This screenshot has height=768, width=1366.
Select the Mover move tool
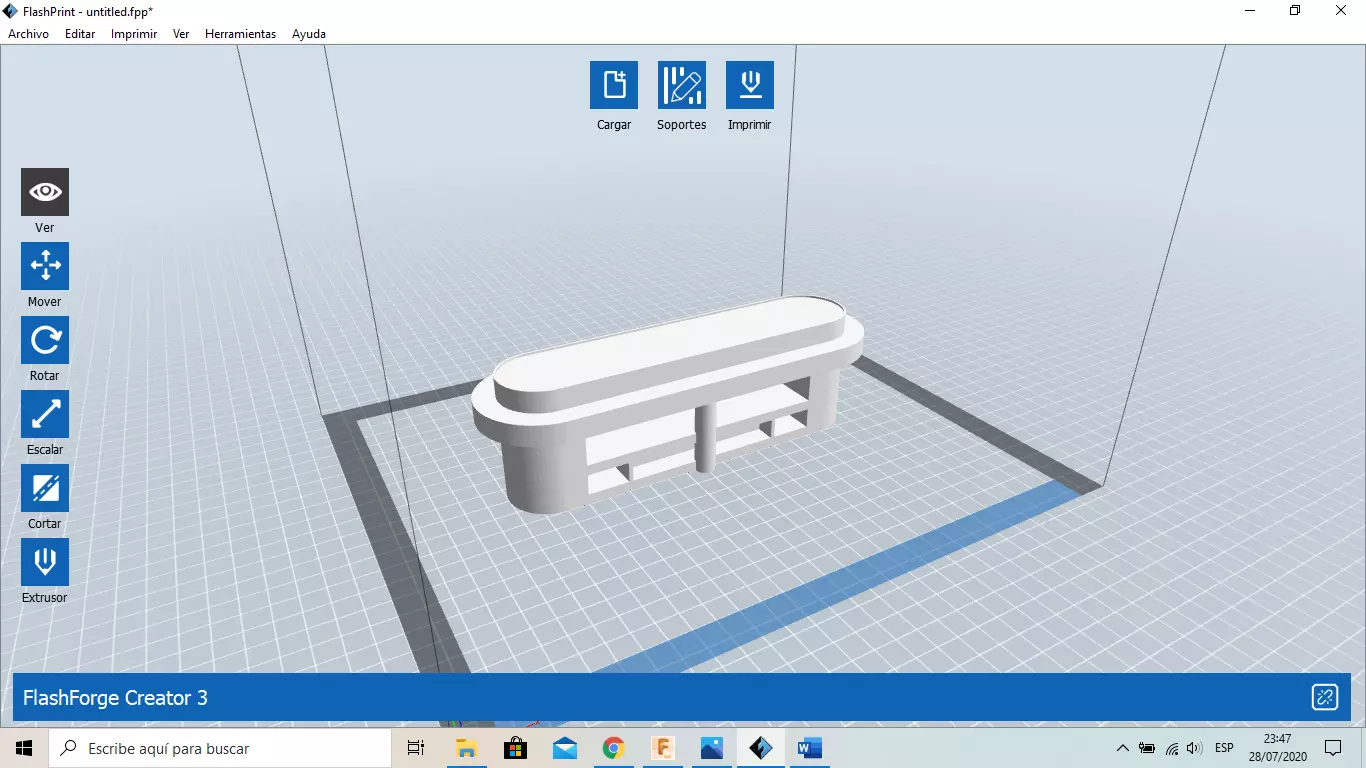click(x=45, y=266)
